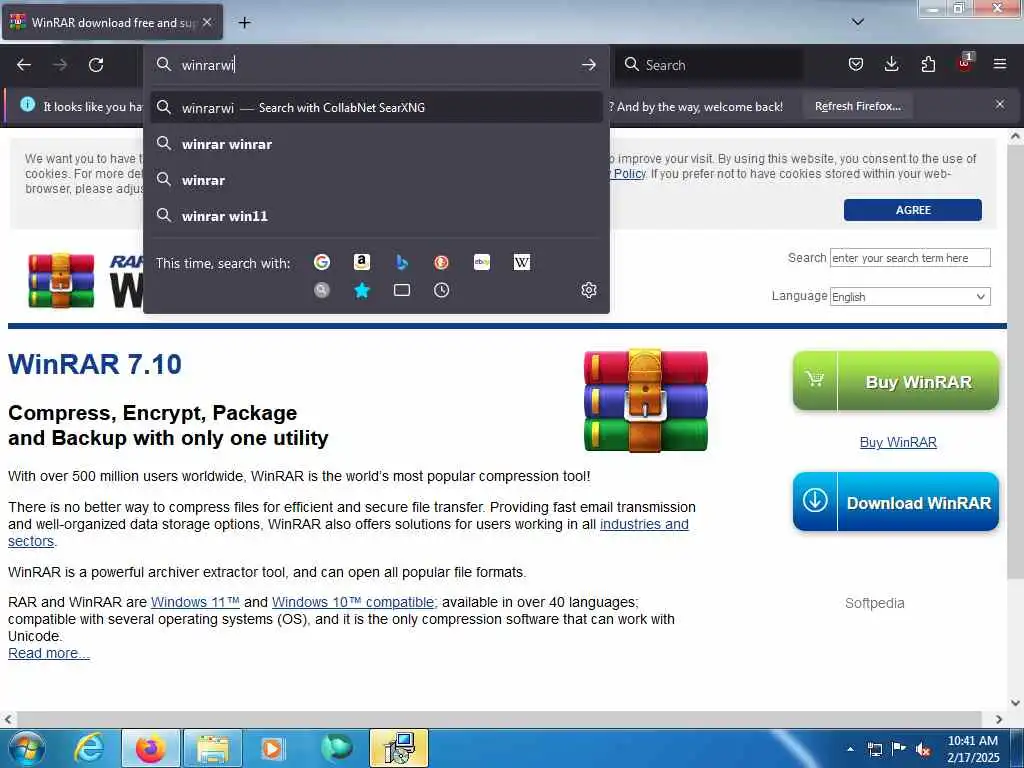The image size is (1024, 768).
Task: Open Windows Explorer from the taskbar
Action: [213, 748]
